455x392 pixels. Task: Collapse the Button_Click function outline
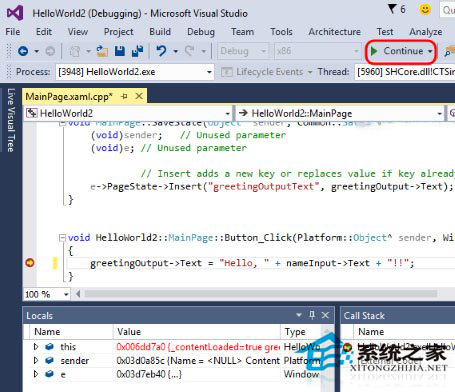(x=62, y=238)
